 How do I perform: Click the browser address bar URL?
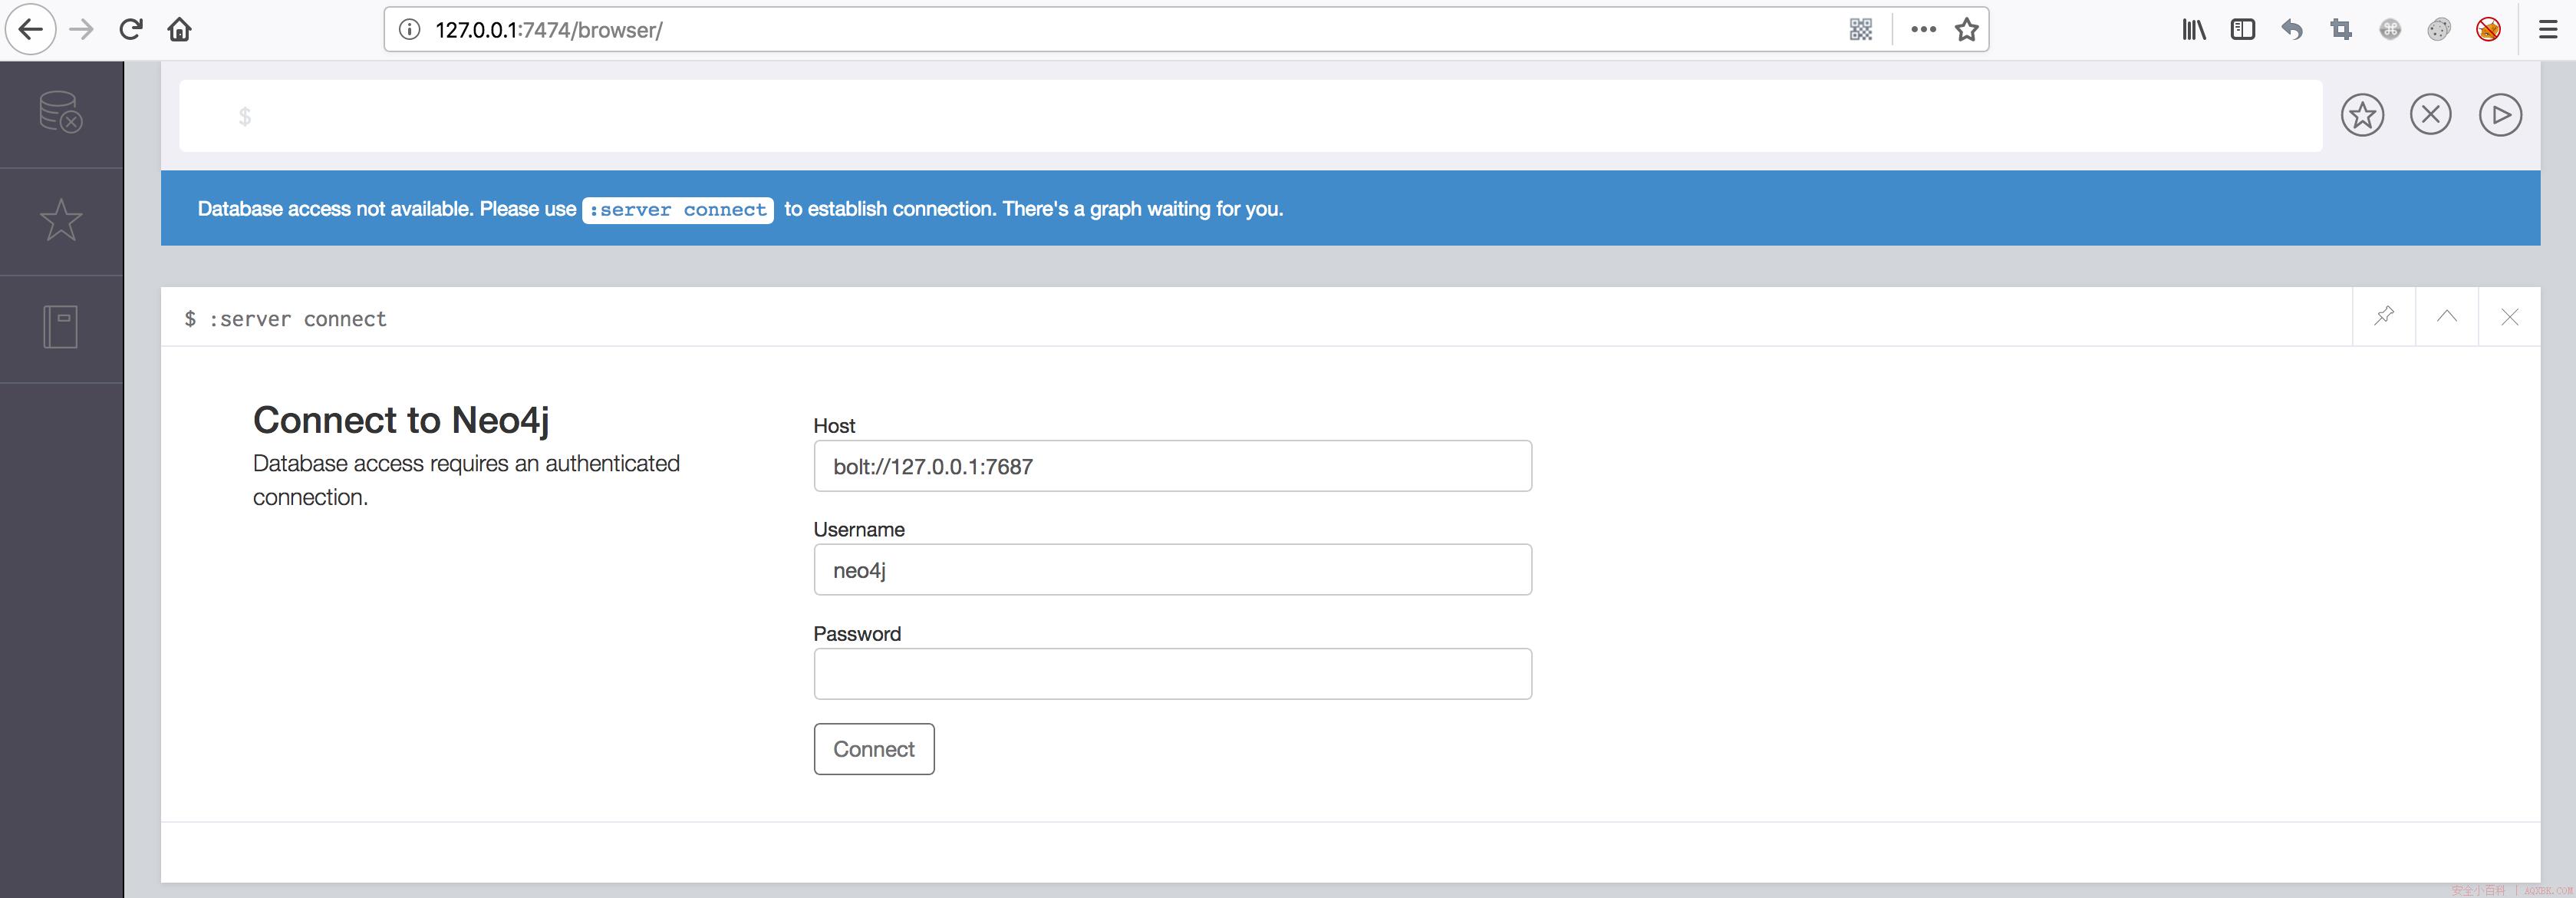[549, 30]
